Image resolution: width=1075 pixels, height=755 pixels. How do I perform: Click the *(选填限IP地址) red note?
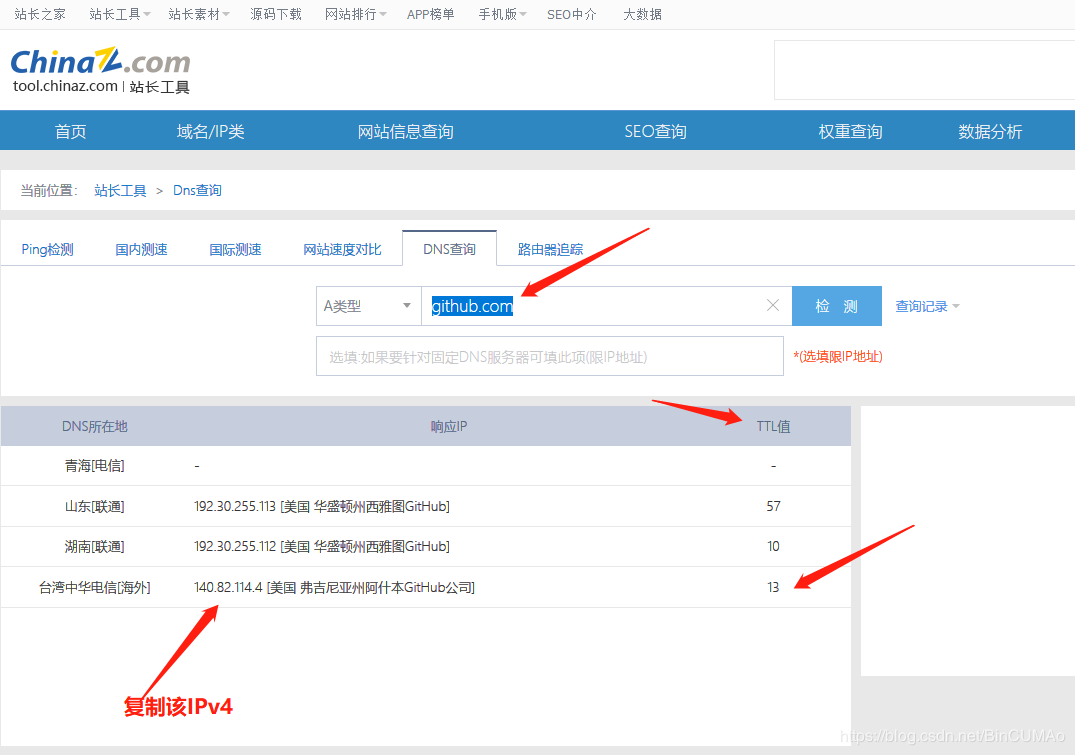click(x=838, y=356)
